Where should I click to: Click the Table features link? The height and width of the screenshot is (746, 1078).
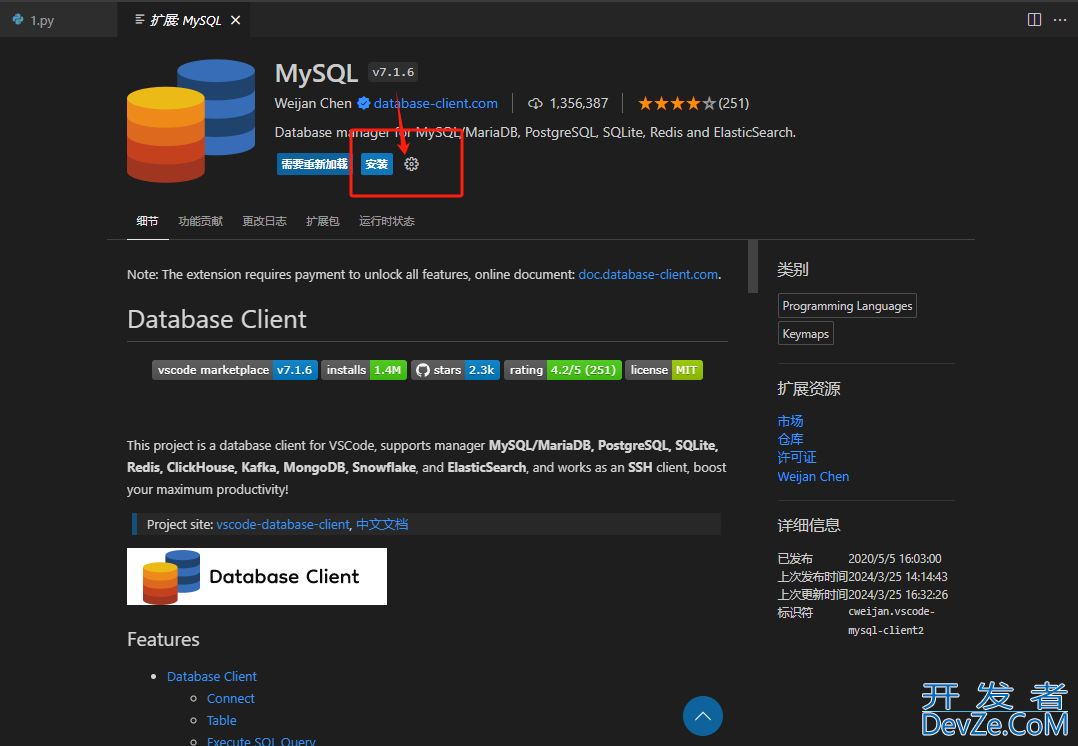pyautogui.click(x=221, y=721)
